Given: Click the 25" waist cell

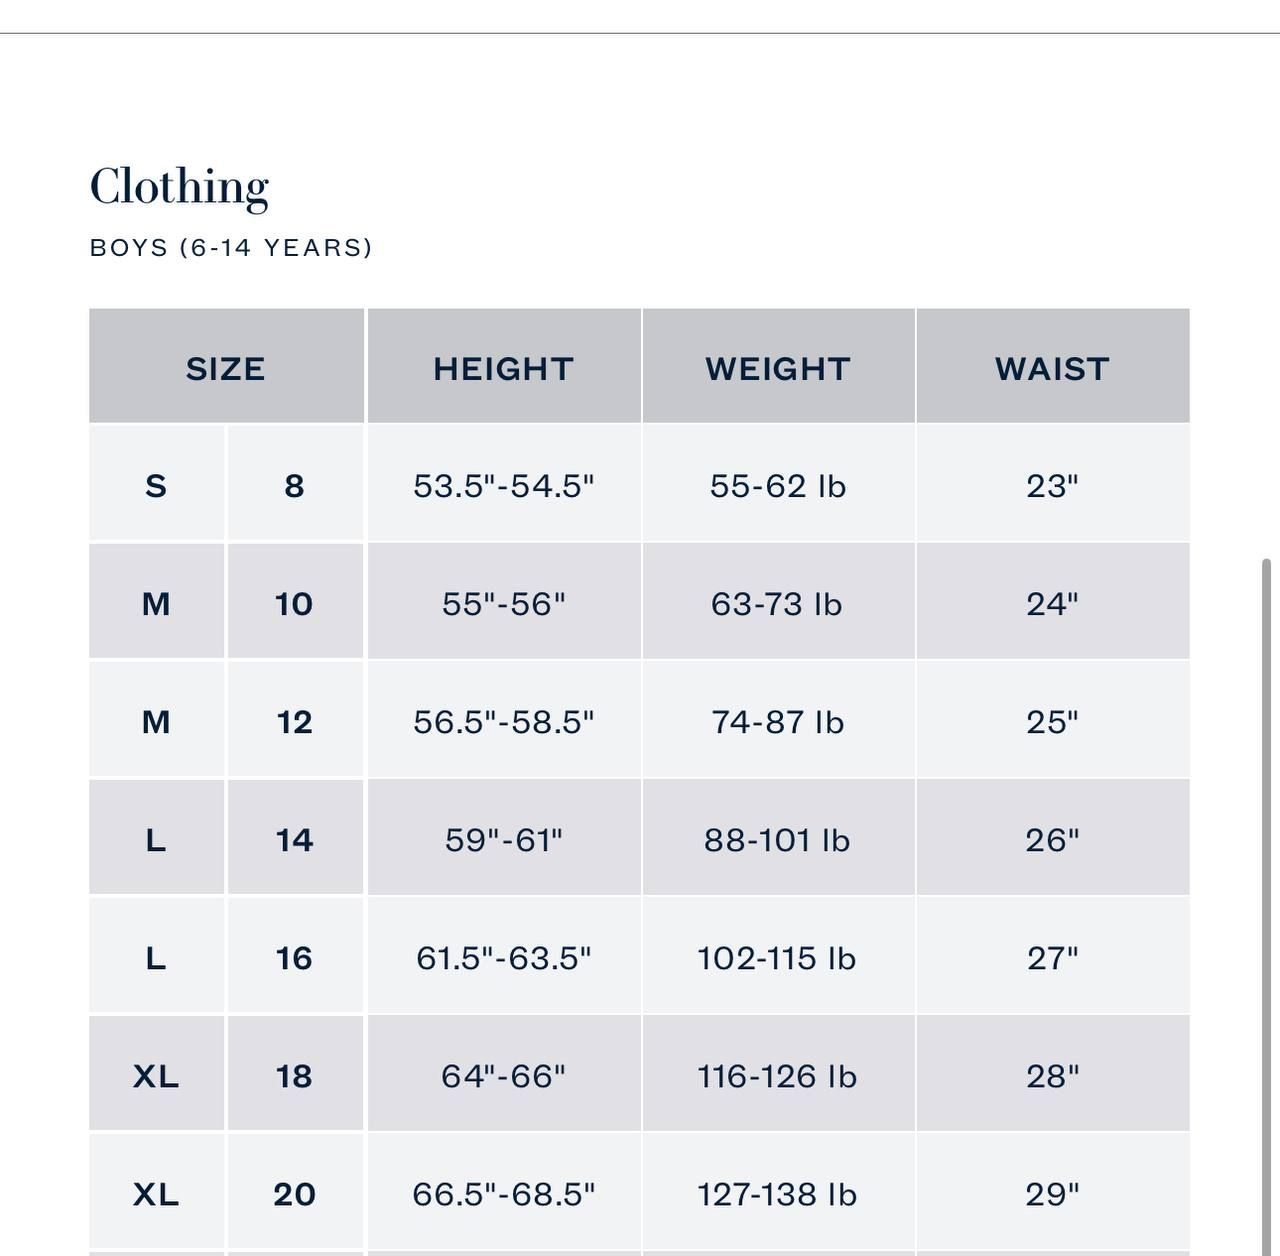Looking at the screenshot, I should coord(1052,722).
